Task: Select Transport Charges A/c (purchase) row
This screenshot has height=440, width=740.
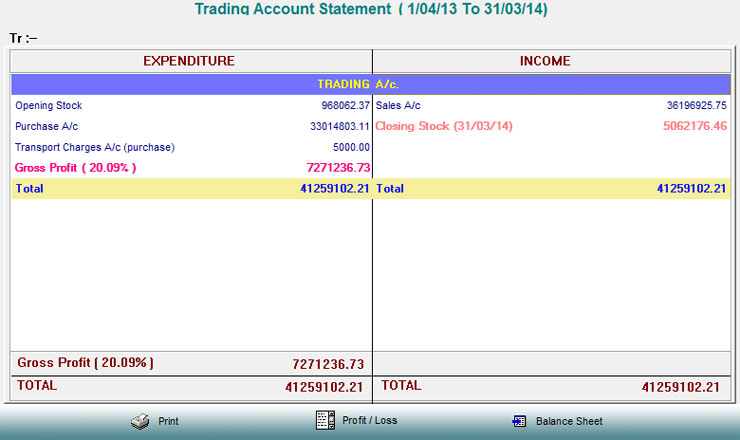Action: point(95,147)
